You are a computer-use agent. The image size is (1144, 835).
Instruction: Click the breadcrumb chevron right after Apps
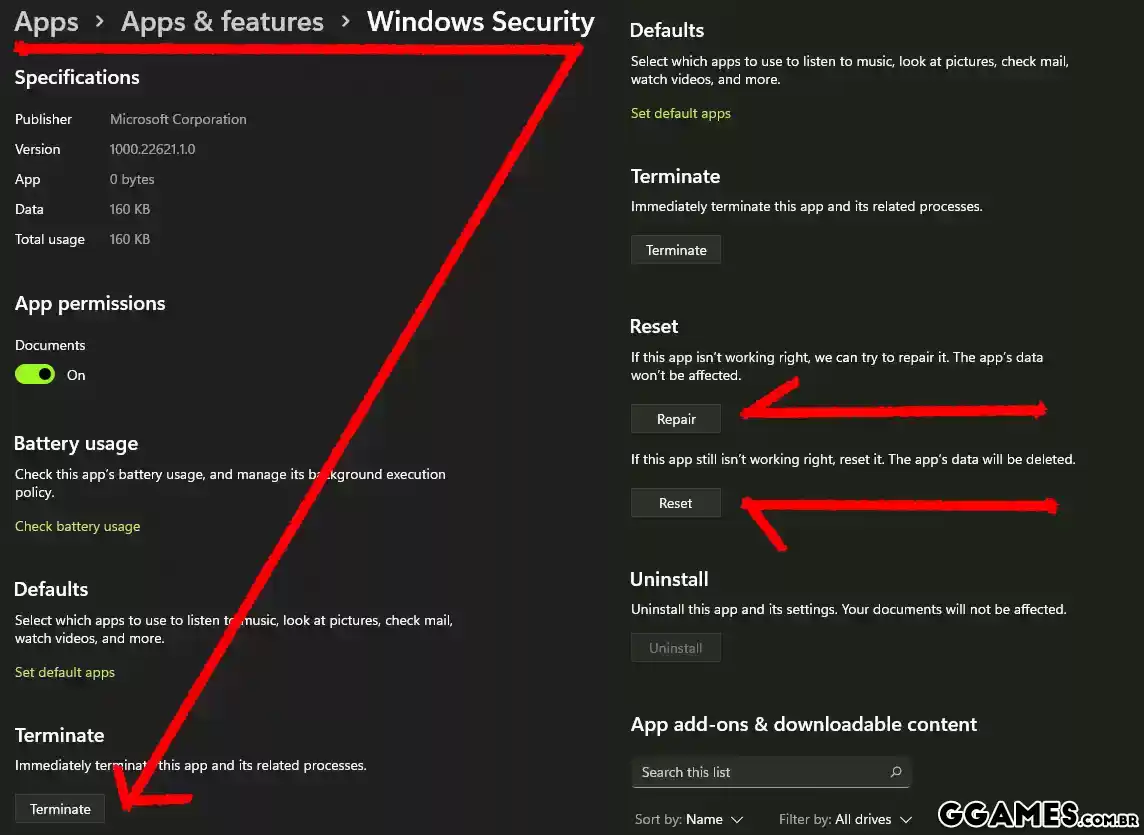pyautogui.click(x=100, y=22)
